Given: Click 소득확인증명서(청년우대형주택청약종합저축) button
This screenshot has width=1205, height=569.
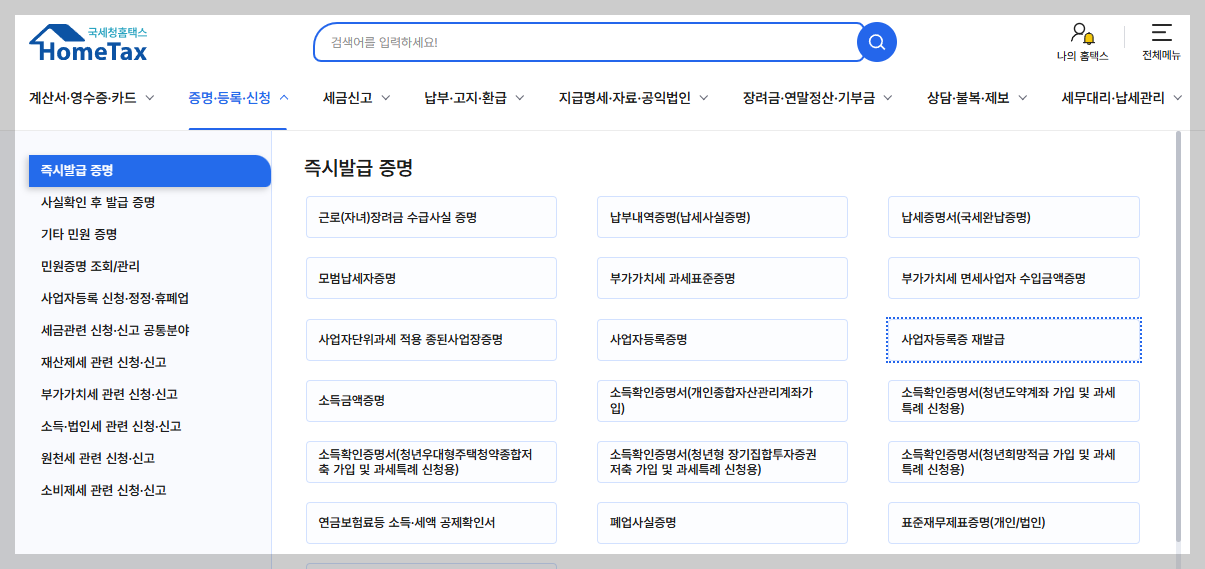Looking at the screenshot, I should coord(431,462).
